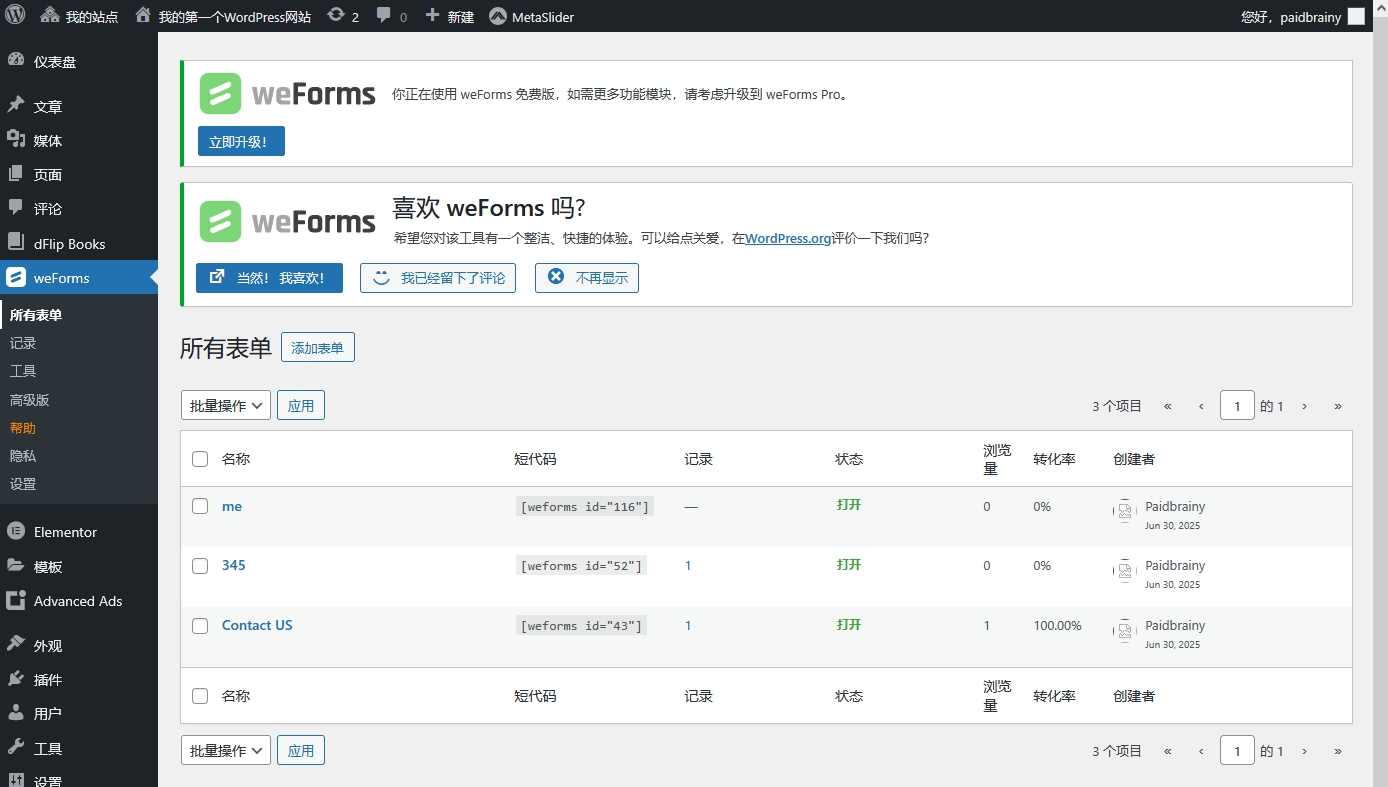Click Paidbrainy avatar in the me row
The image size is (1388, 787).
coord(1125,511)
